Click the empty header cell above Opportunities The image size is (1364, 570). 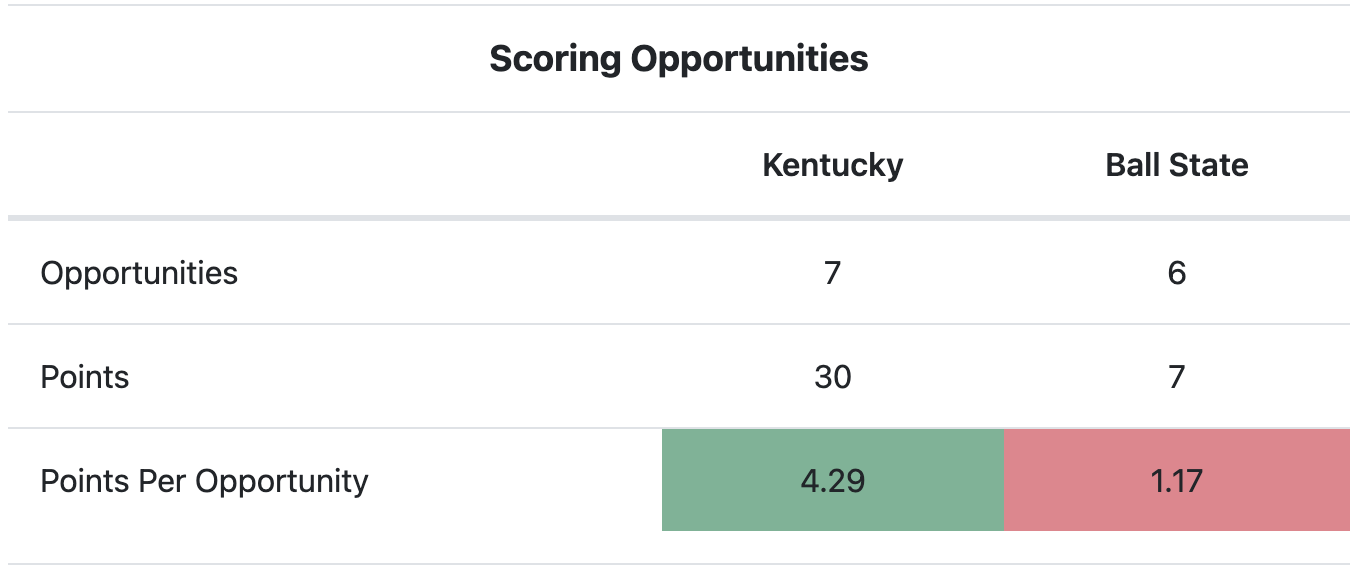(x=335, y=165)
